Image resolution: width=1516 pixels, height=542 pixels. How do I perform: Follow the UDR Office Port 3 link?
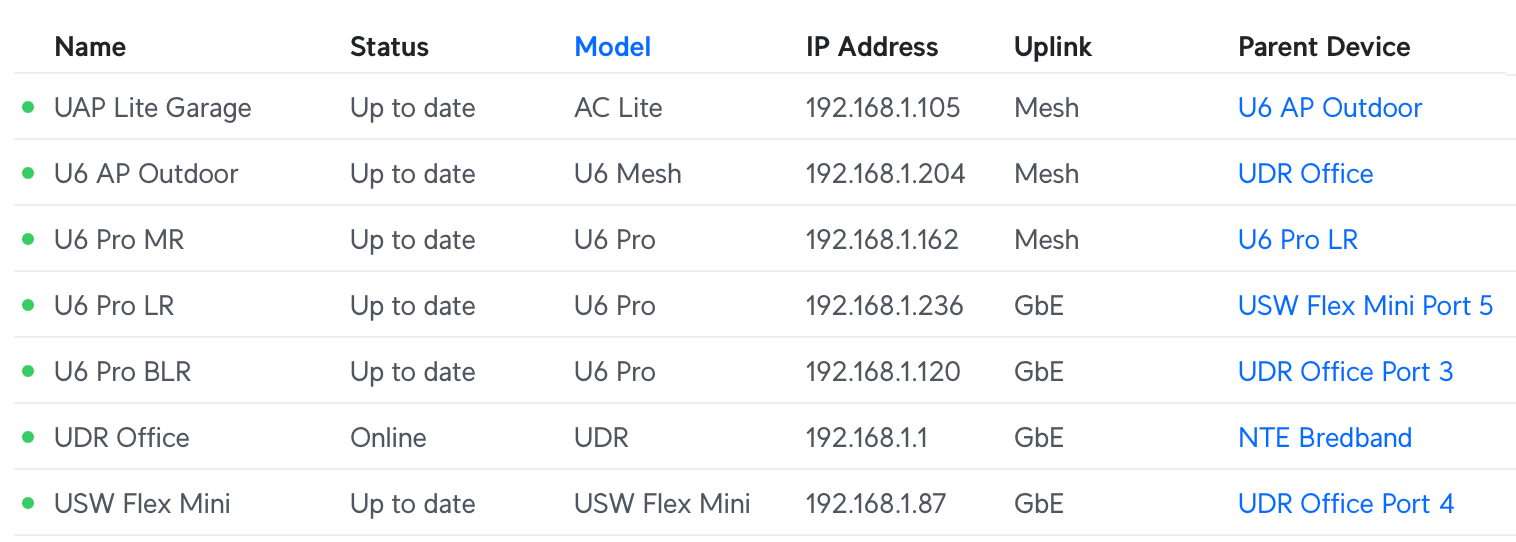[x=1345, y=372]
